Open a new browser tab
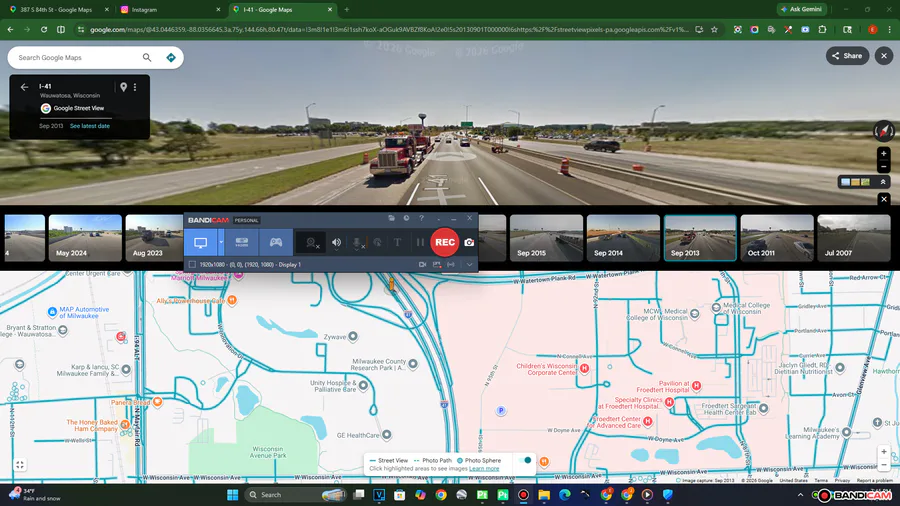 (347, 10)
